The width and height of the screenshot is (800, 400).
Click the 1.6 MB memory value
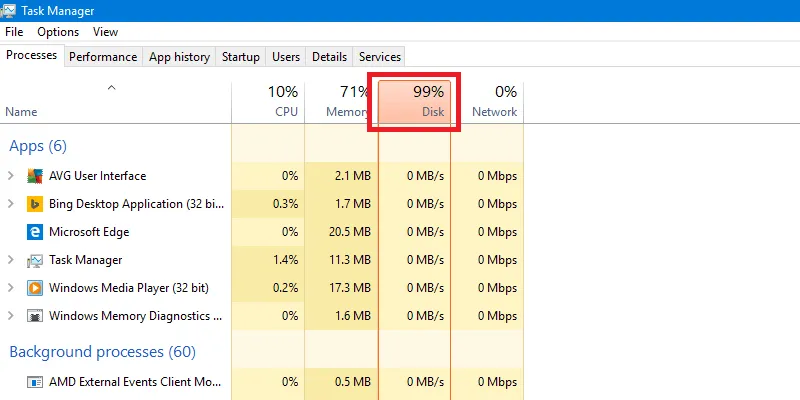[x=354, y=316]
